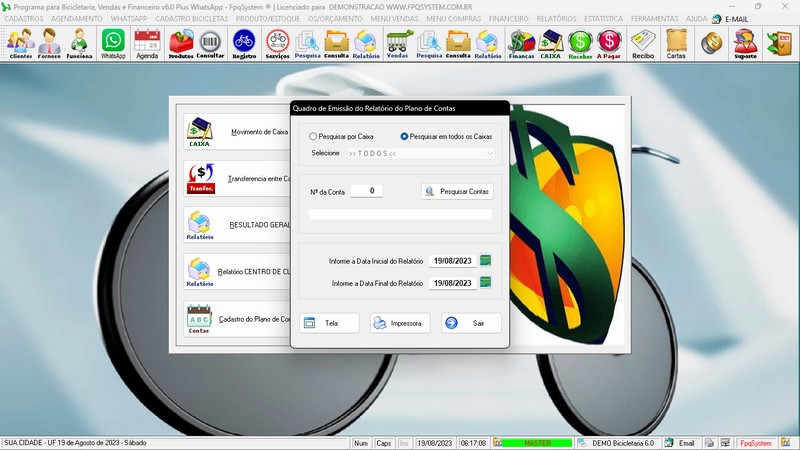Click the Nº da Conta input field
Viewport: 800px width, 450px height.
click(367, 191)
